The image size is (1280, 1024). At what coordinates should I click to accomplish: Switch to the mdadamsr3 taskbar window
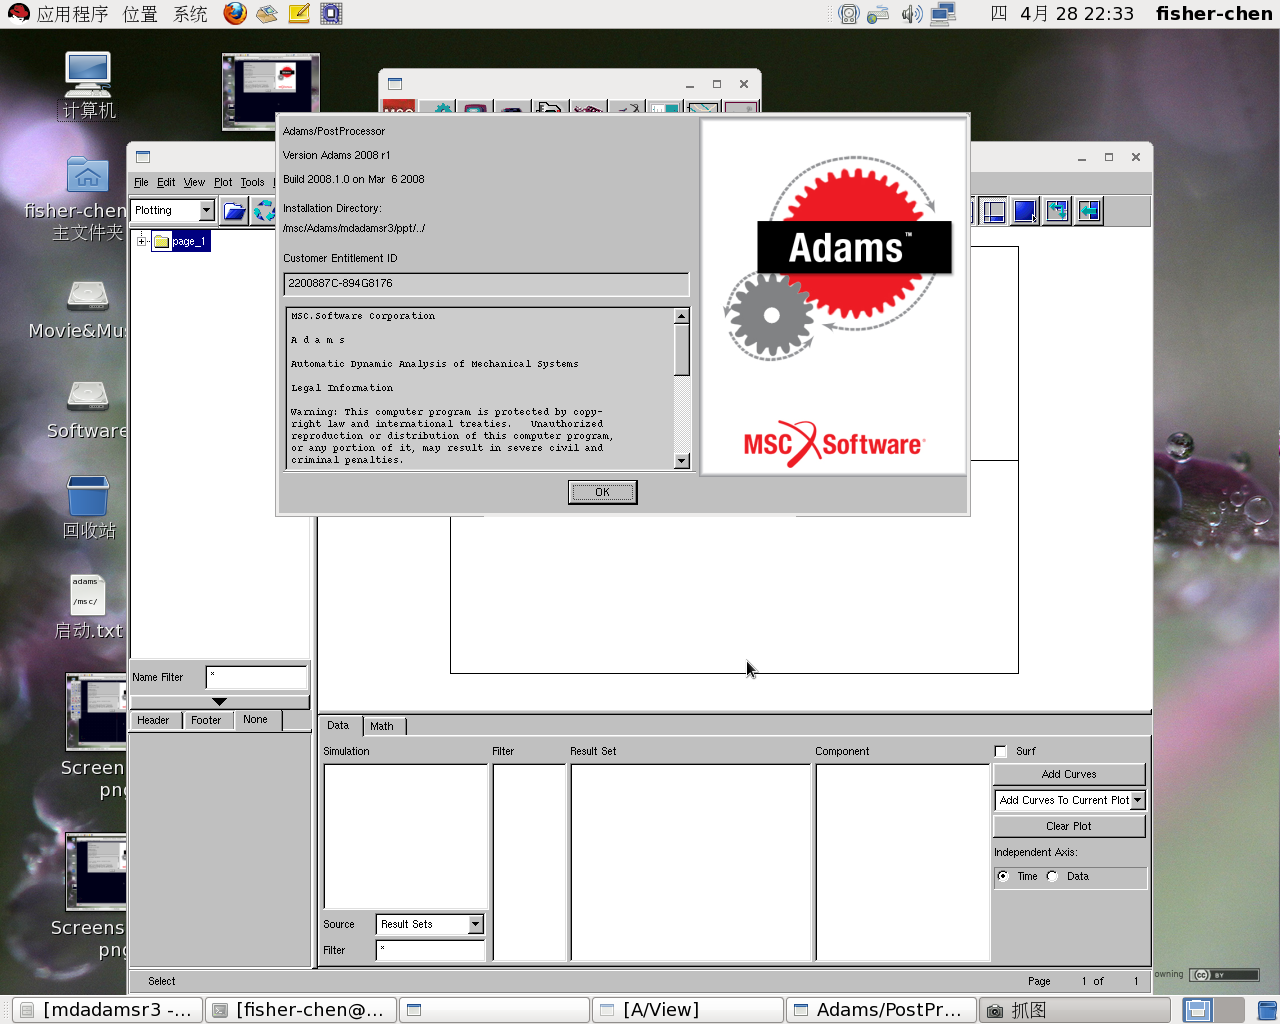click(x=107, y=1010)
